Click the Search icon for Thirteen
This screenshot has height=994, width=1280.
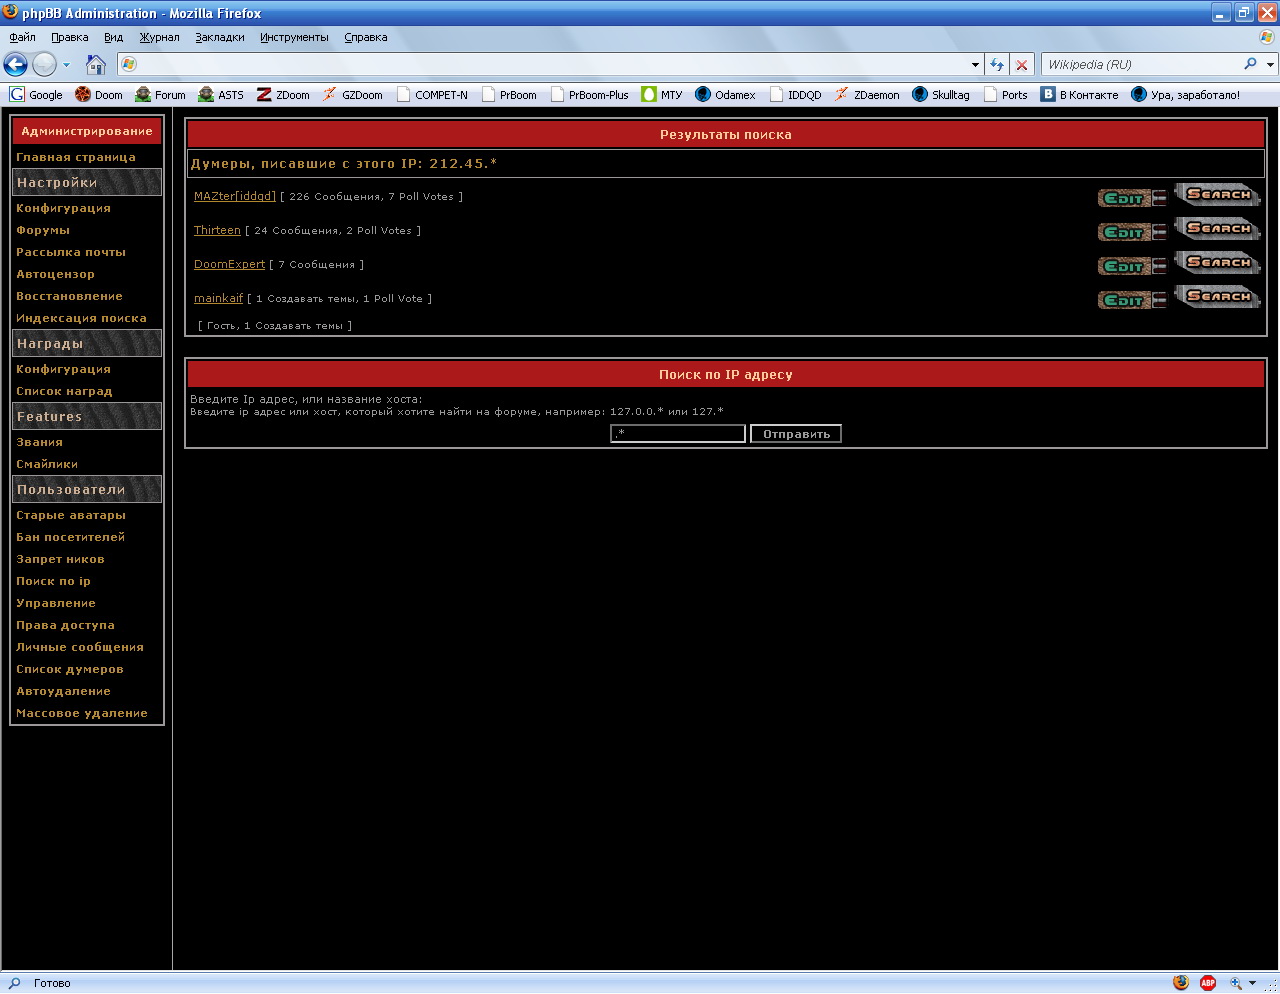(x=1217, y=229)
